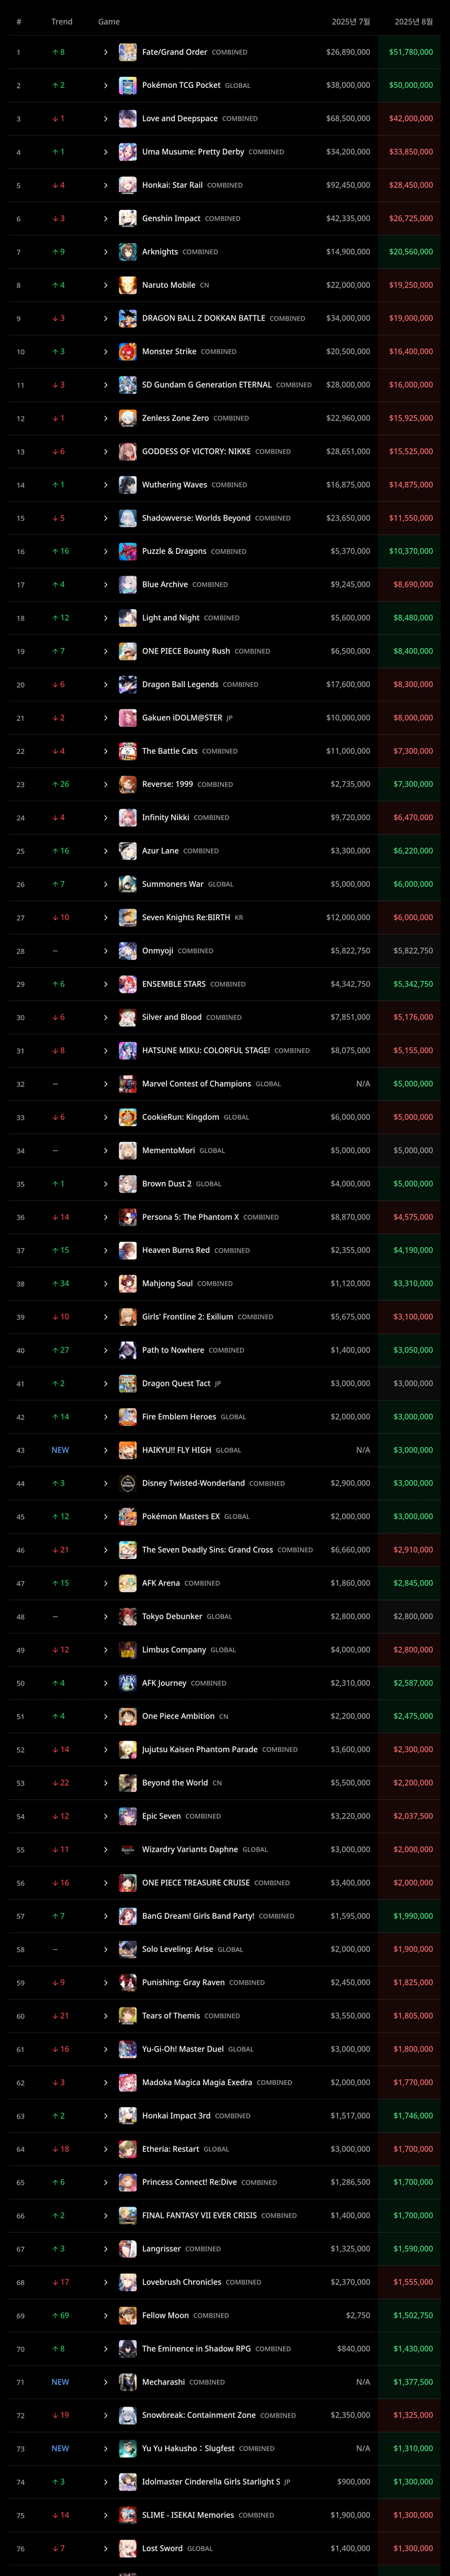Image resolution: width=450 pixels, height=2576 pixels.
Task: Click the Fate/Grand Order game icon
Action: (x=128, y=52)
